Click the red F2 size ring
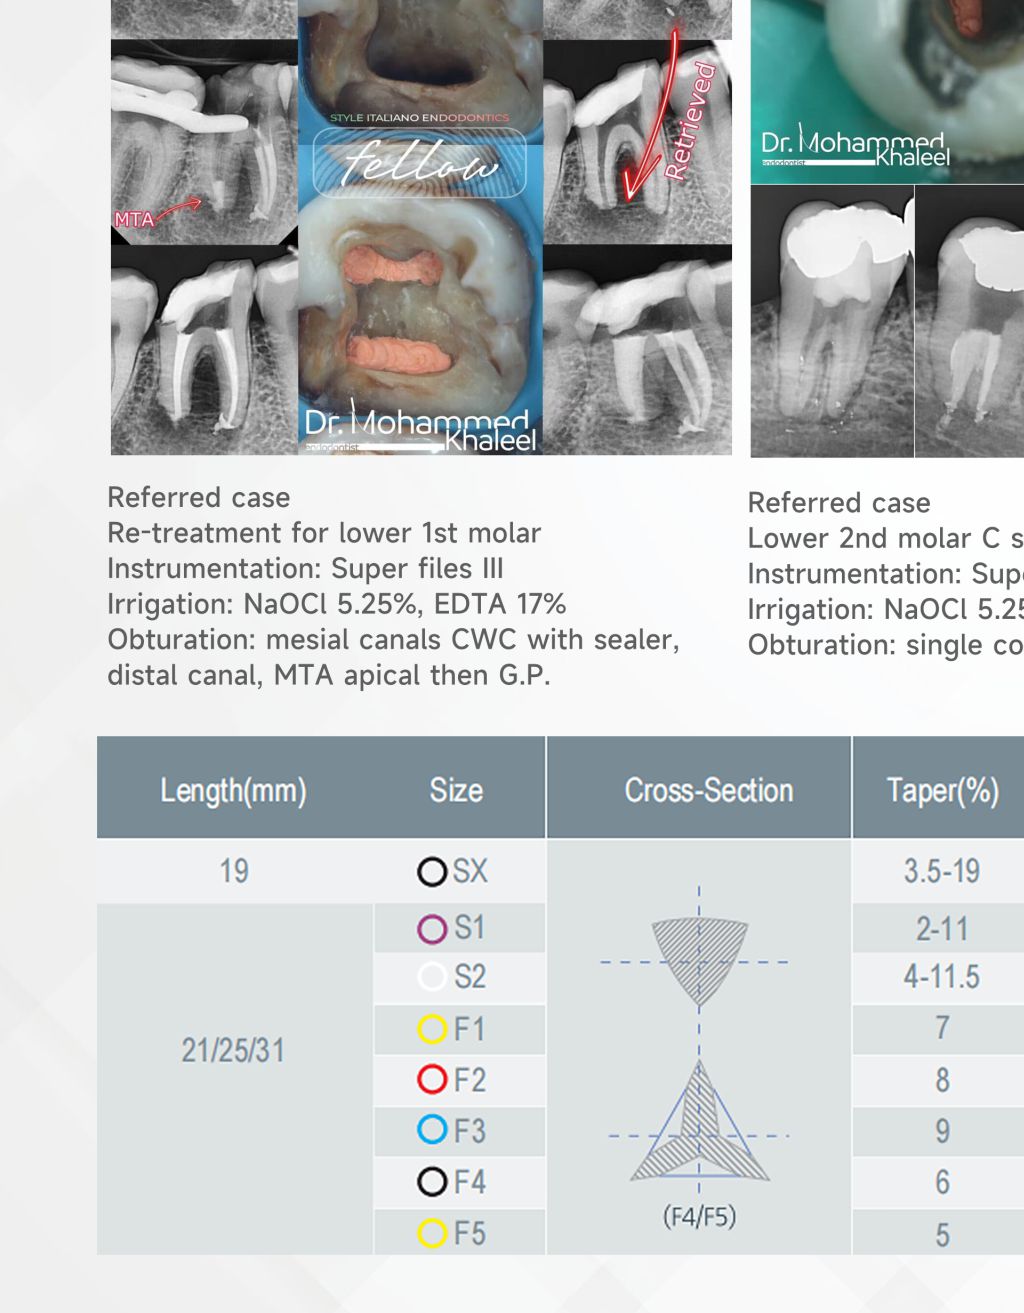 coord(432,1080)
